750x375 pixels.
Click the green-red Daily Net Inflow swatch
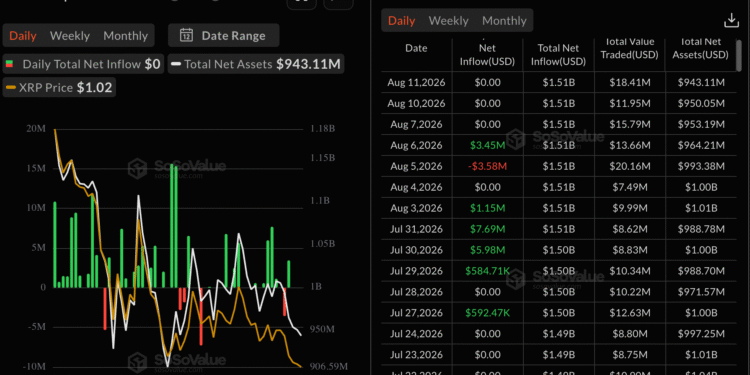click(x=10, y=64)
